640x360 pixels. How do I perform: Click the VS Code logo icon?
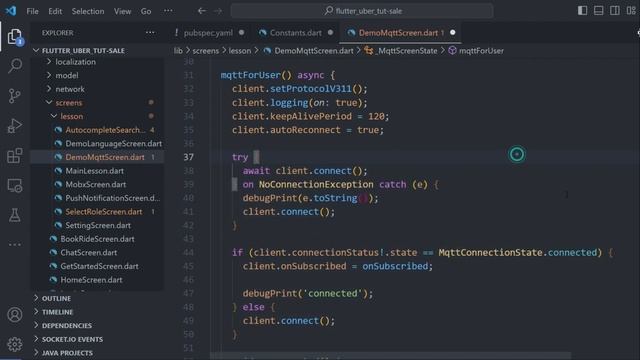pyautogui.click(x=11, y=11)
